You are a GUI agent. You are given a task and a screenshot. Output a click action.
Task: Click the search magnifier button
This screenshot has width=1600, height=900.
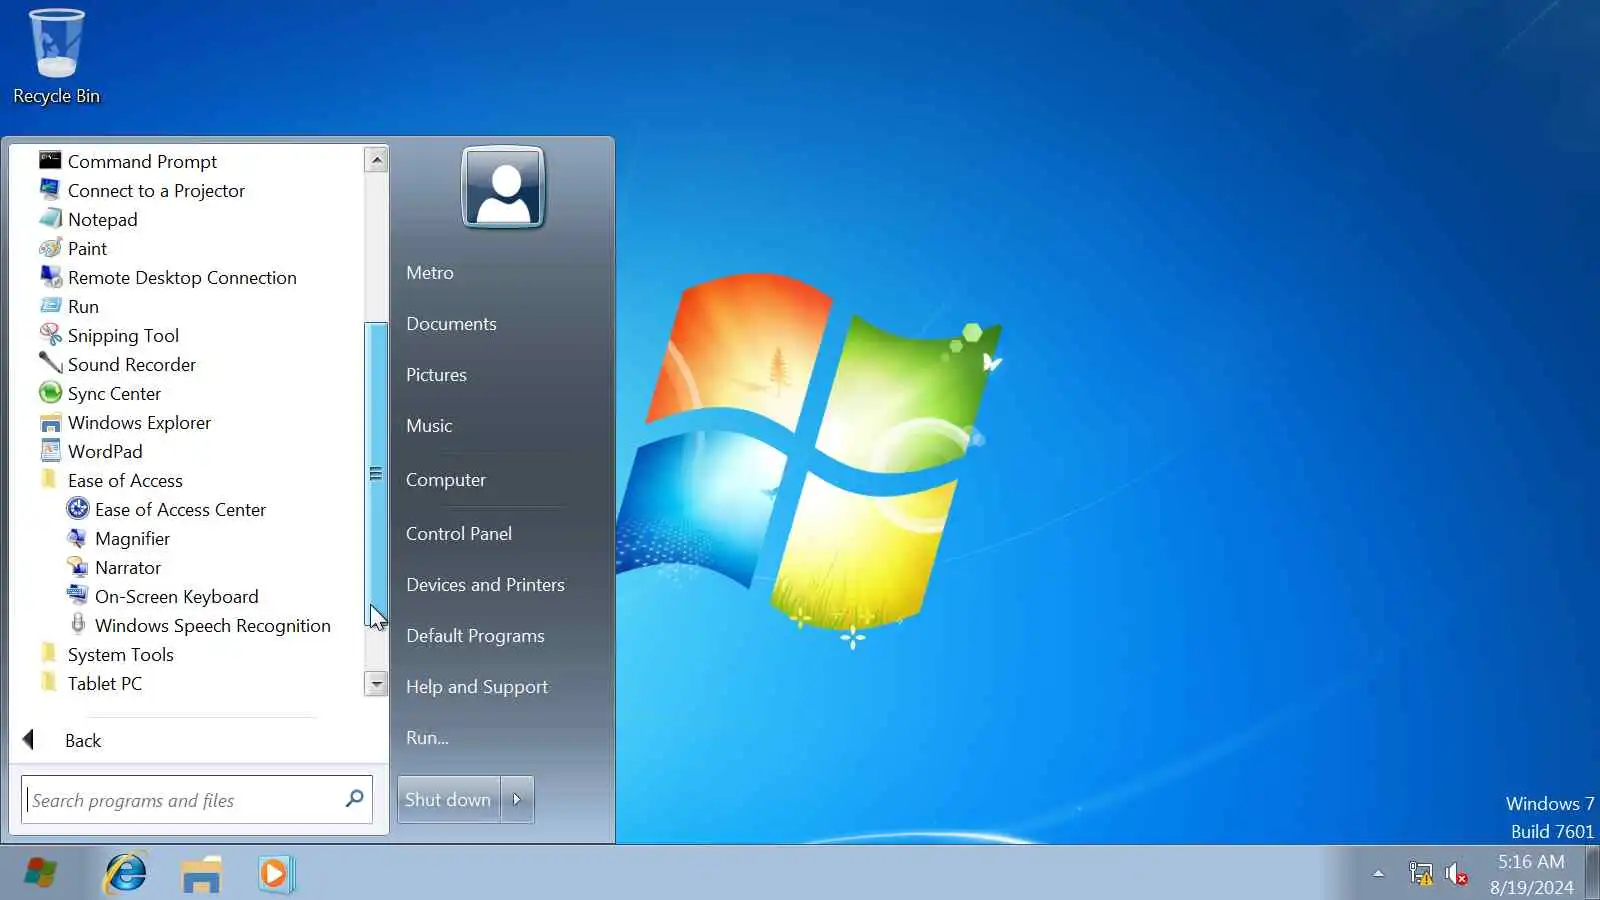[354, 799]
